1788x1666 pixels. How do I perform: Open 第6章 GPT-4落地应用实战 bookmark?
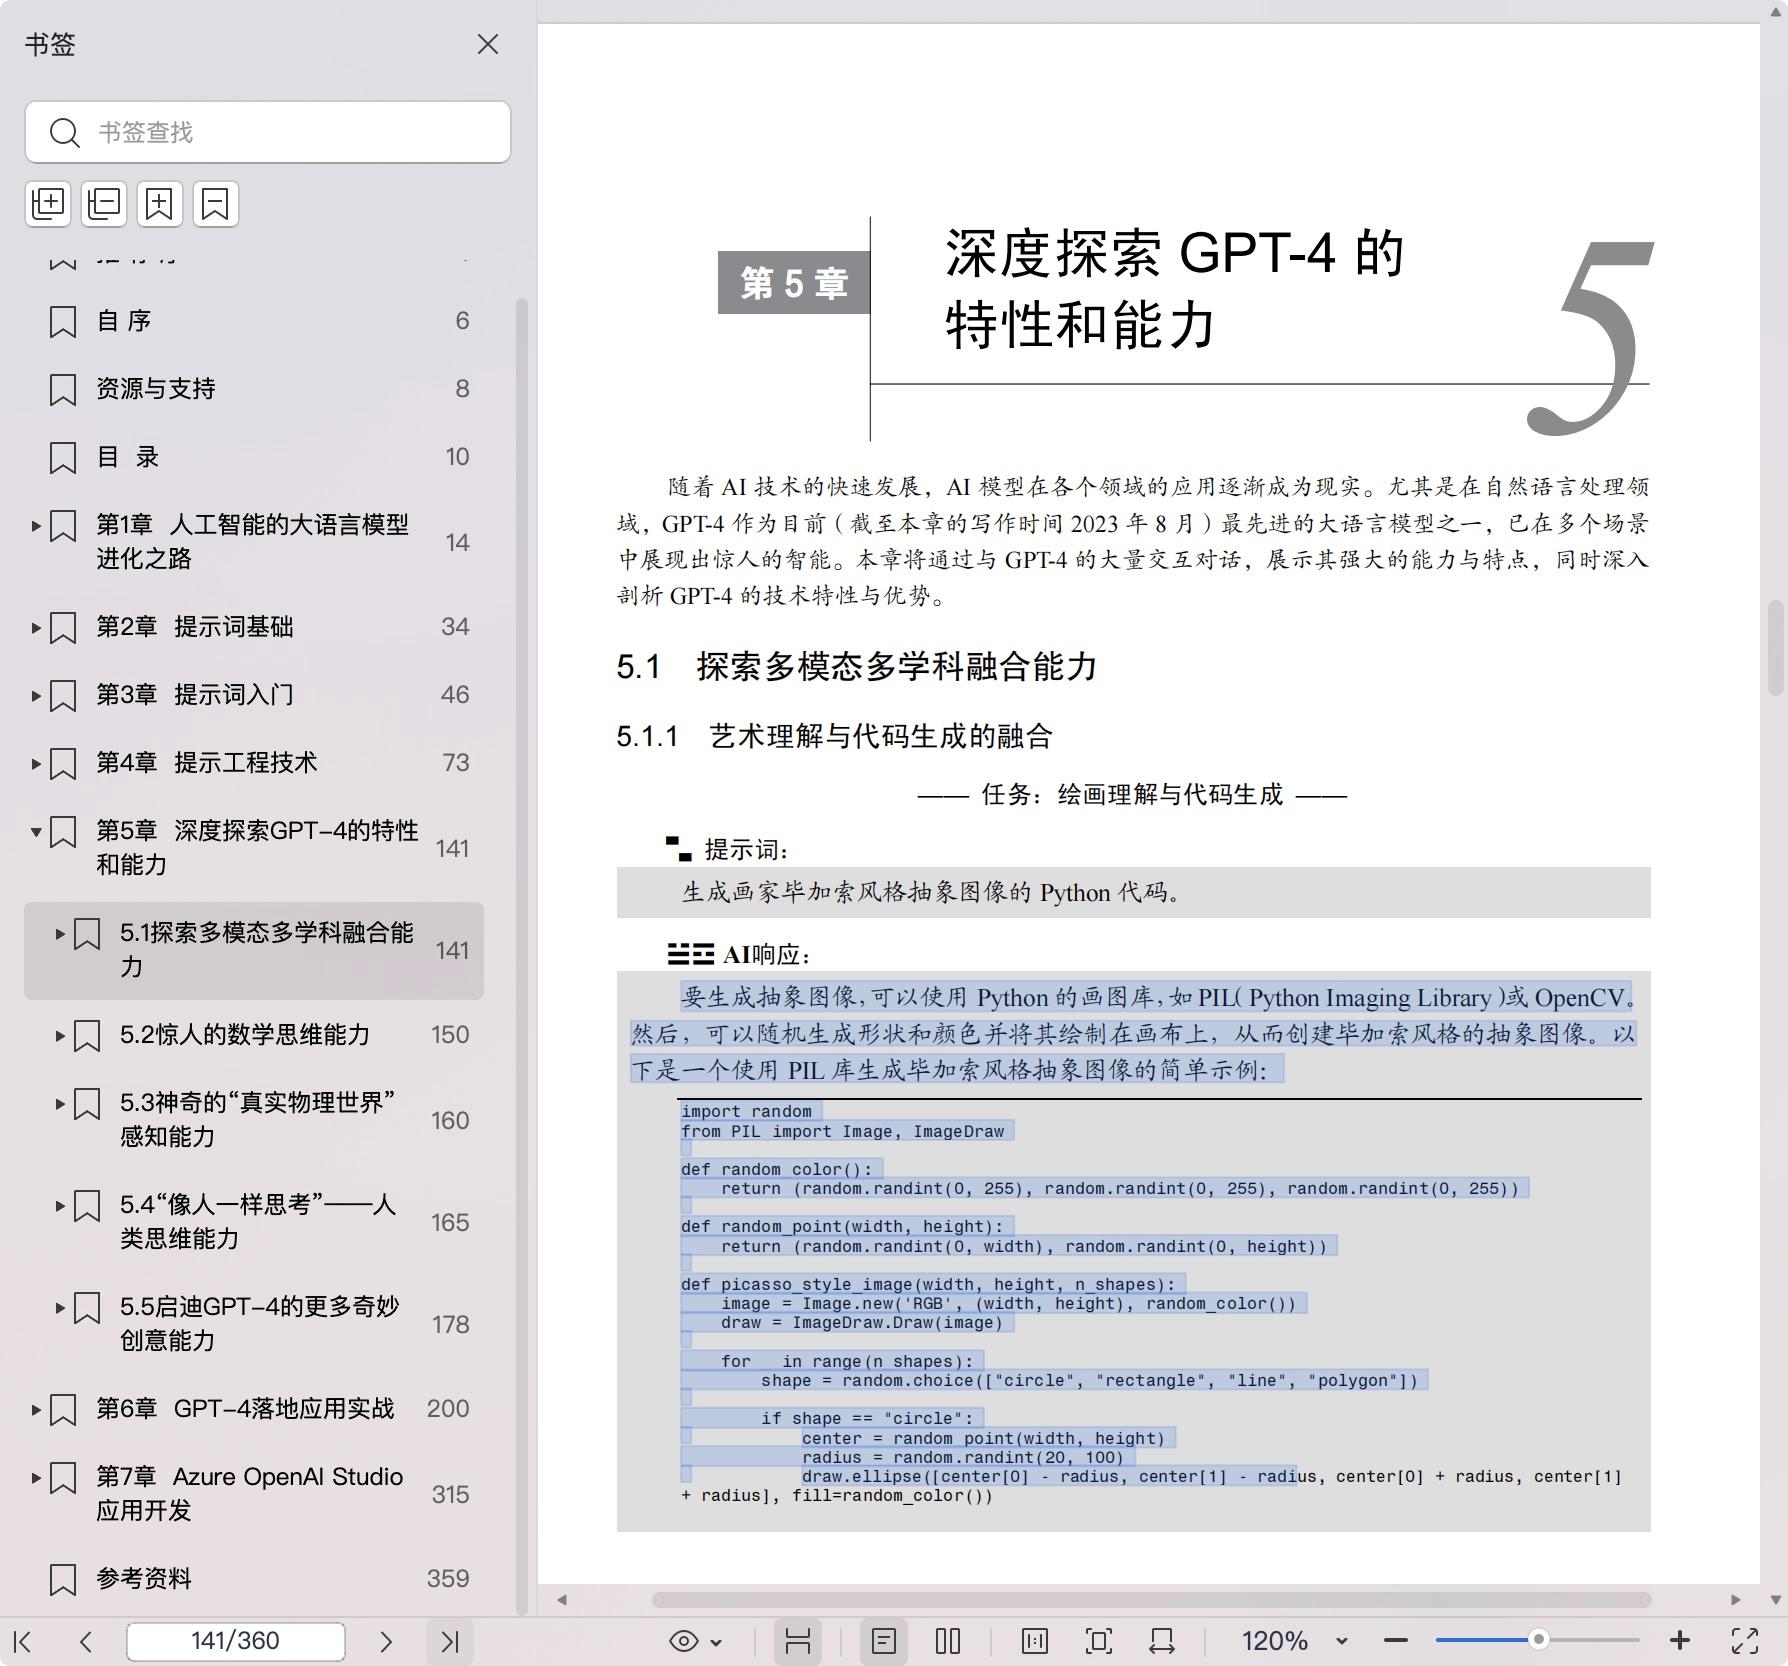pos(245,1409)
